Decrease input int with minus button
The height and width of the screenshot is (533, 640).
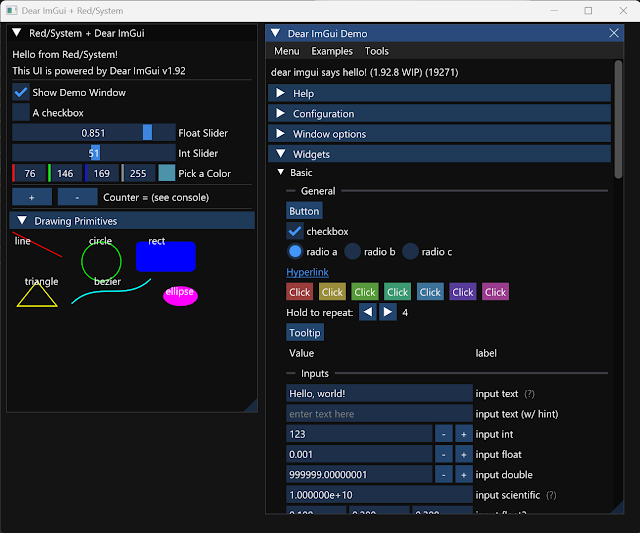pos(444,434)
